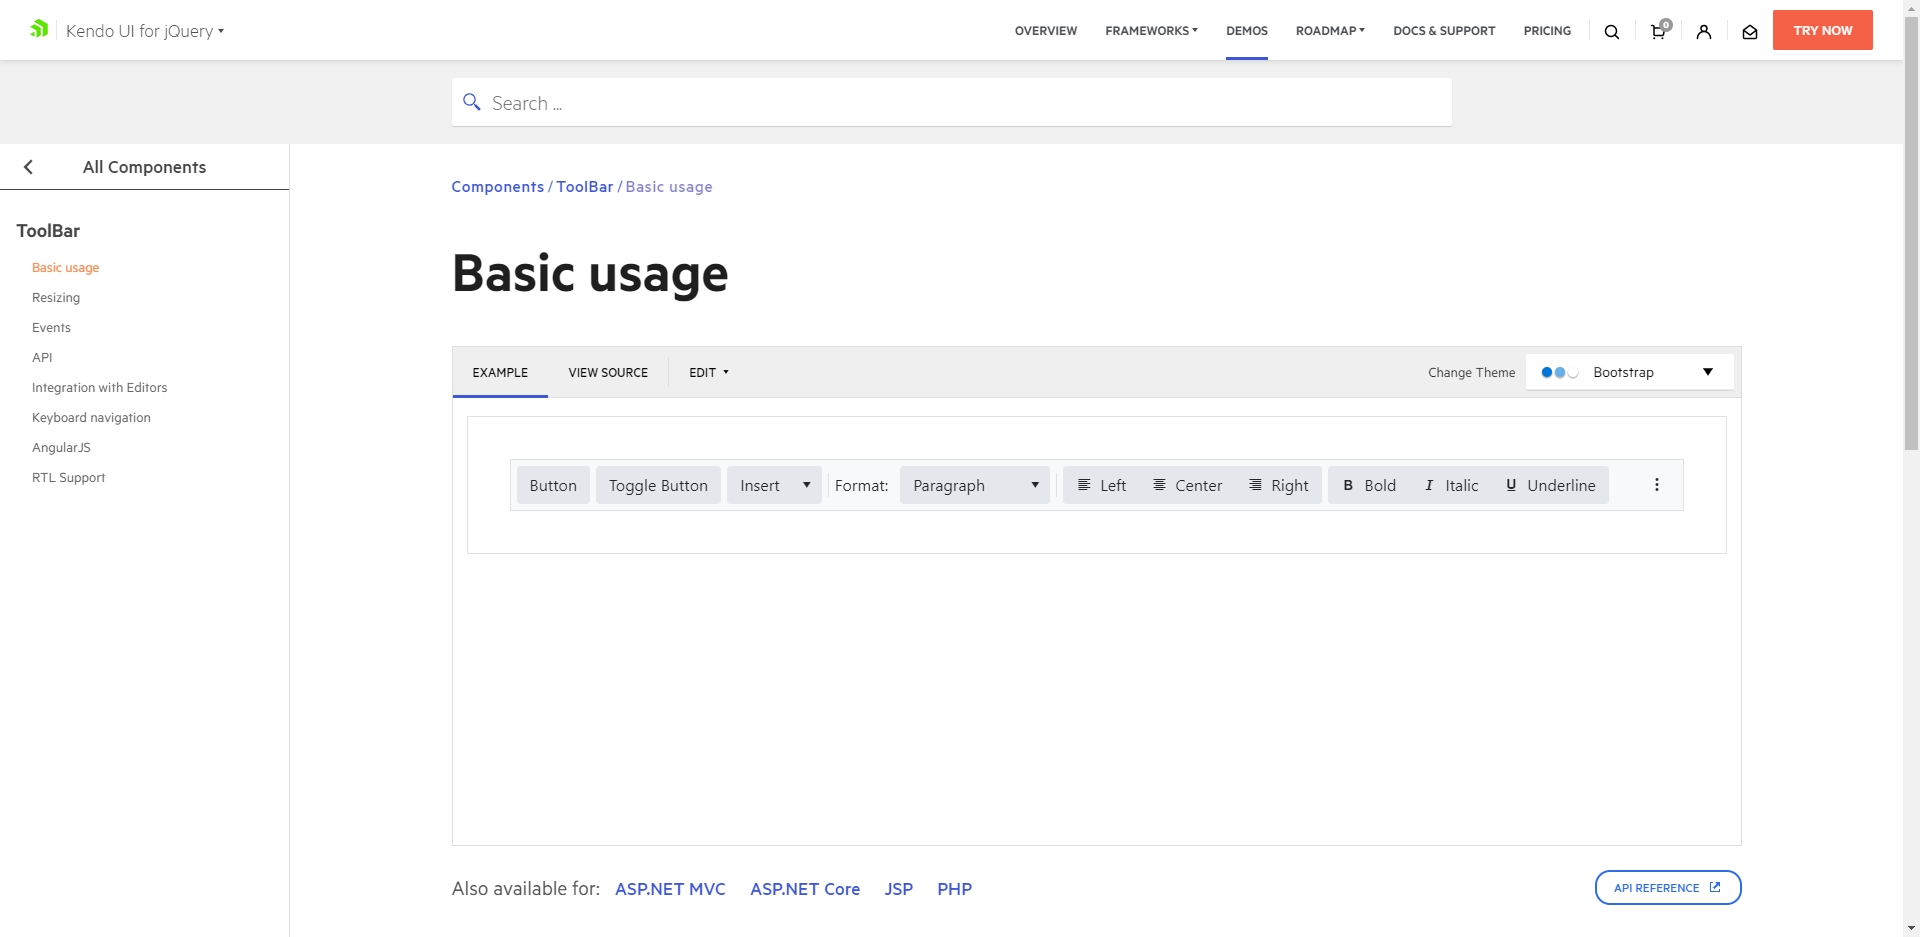The width and height of the screenshot is (1920, 937).
Task: Expand the EDIT dropdown menu
Action: coord(709,372)
